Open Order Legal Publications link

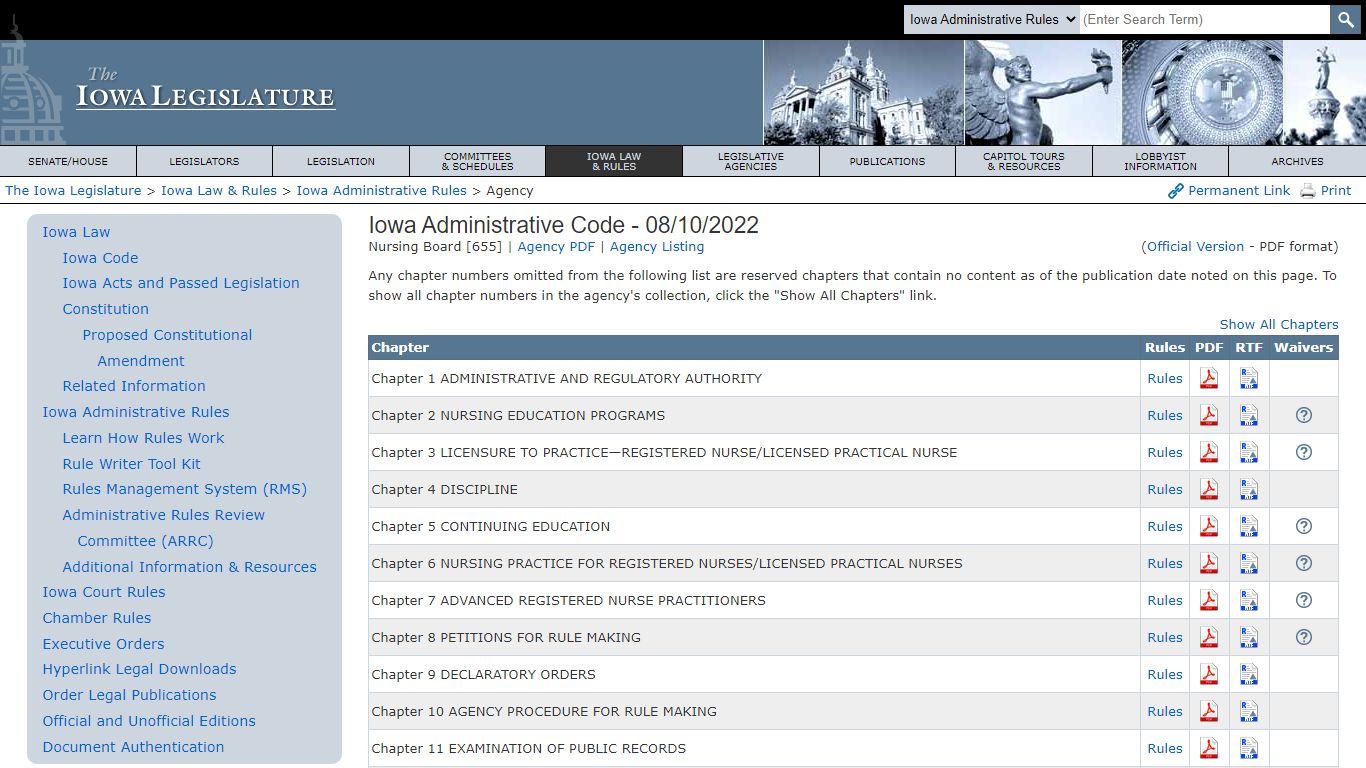129,695
